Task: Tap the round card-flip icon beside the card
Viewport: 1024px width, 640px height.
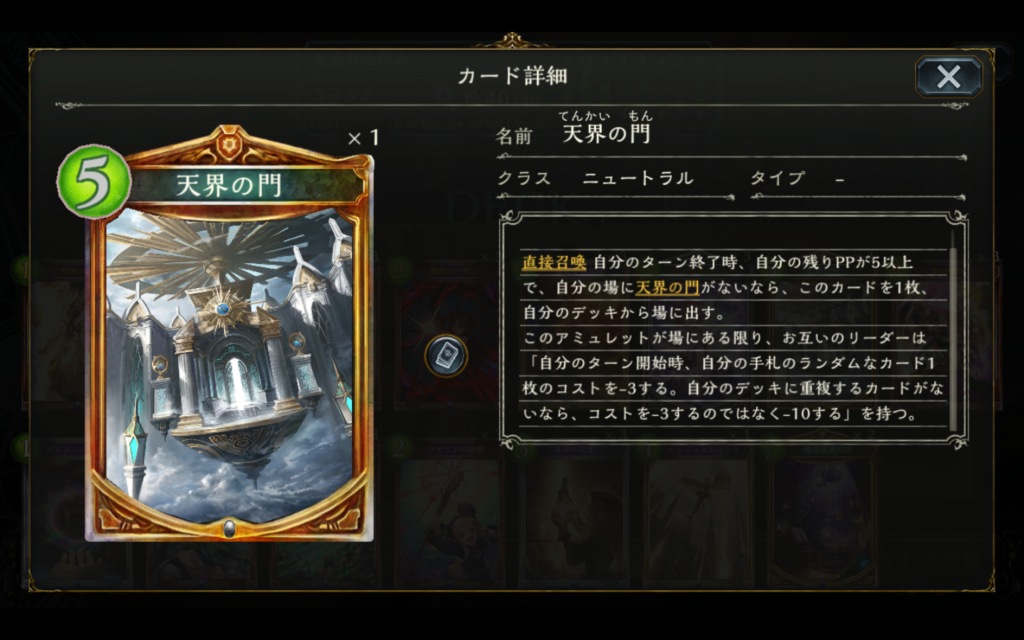Action: pyautogui.click(x=446, y=356)
